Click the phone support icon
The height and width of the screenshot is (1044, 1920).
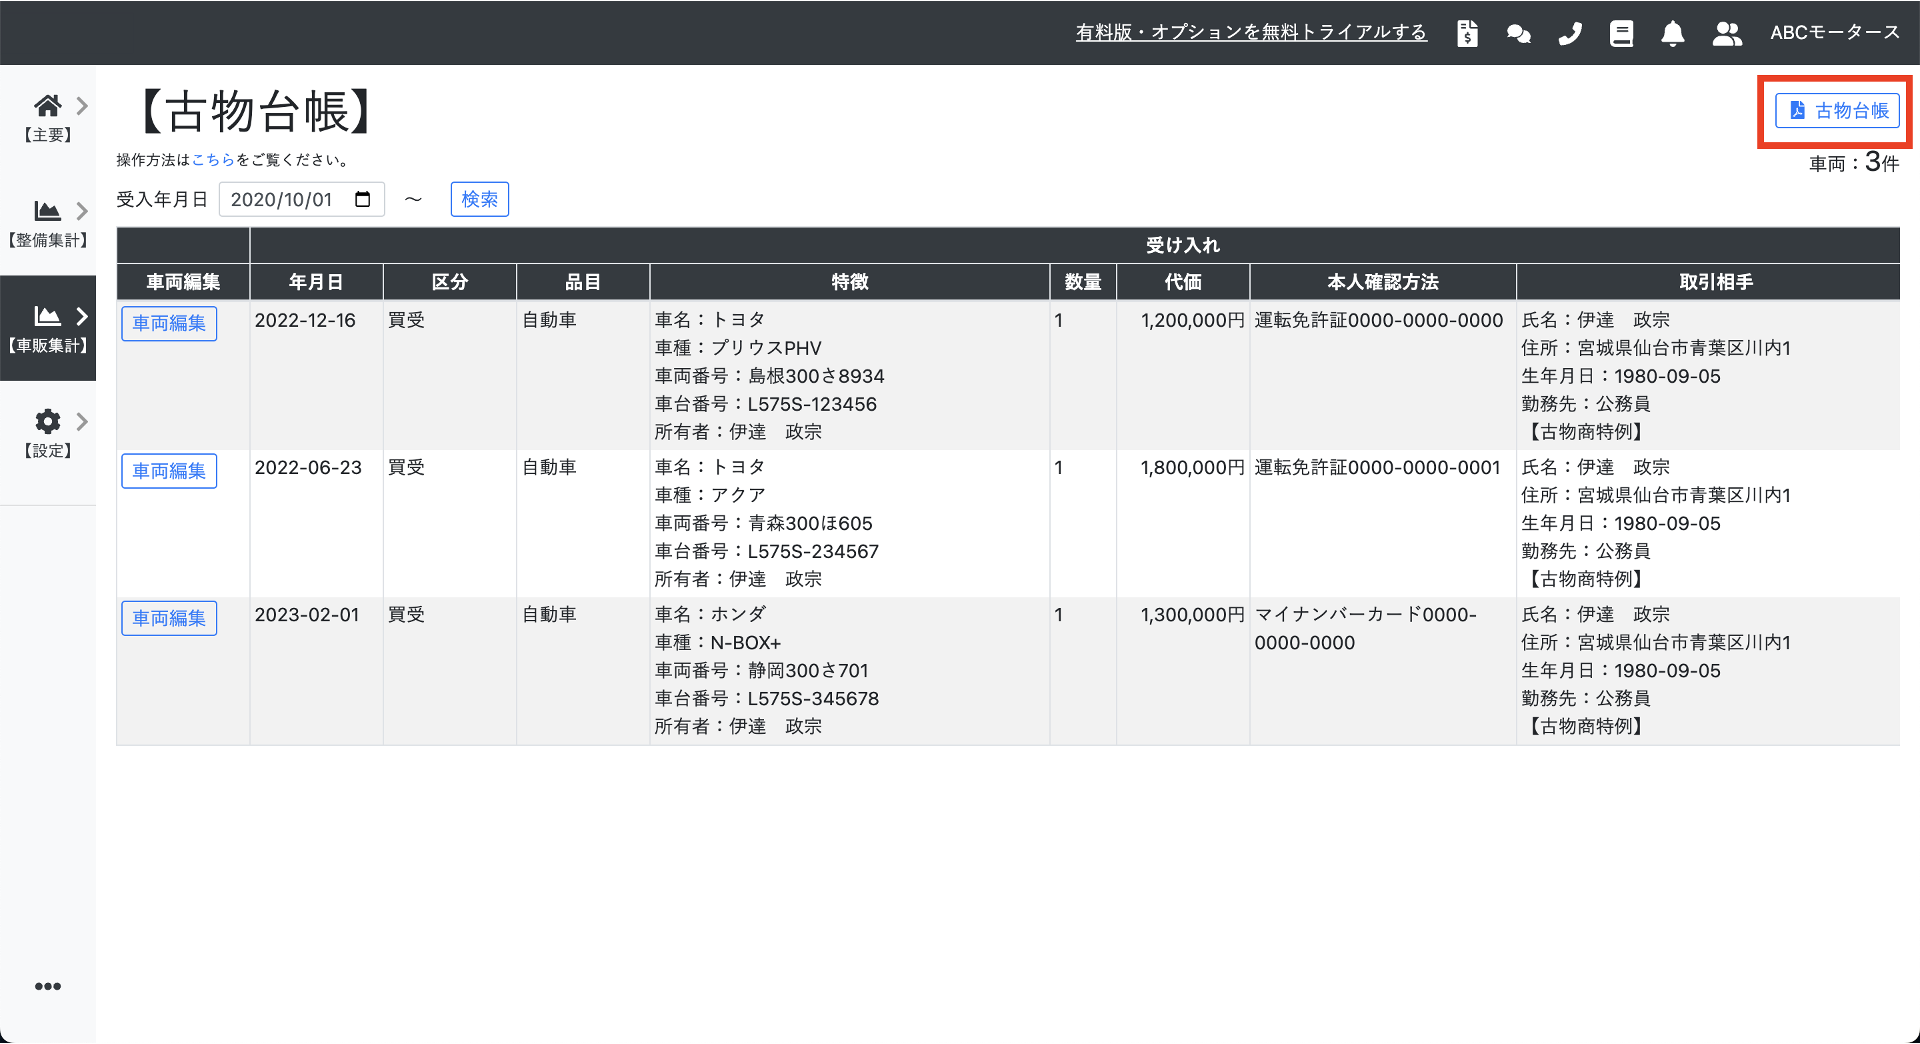1570,33
